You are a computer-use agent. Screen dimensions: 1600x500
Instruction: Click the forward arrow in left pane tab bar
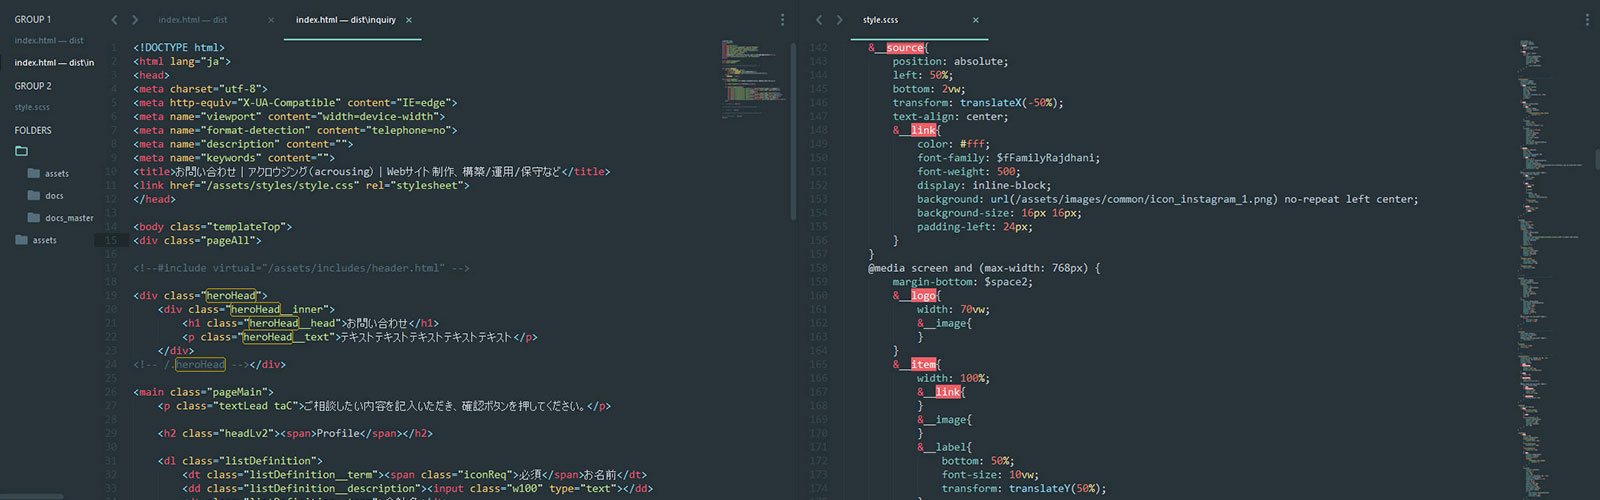135,20
